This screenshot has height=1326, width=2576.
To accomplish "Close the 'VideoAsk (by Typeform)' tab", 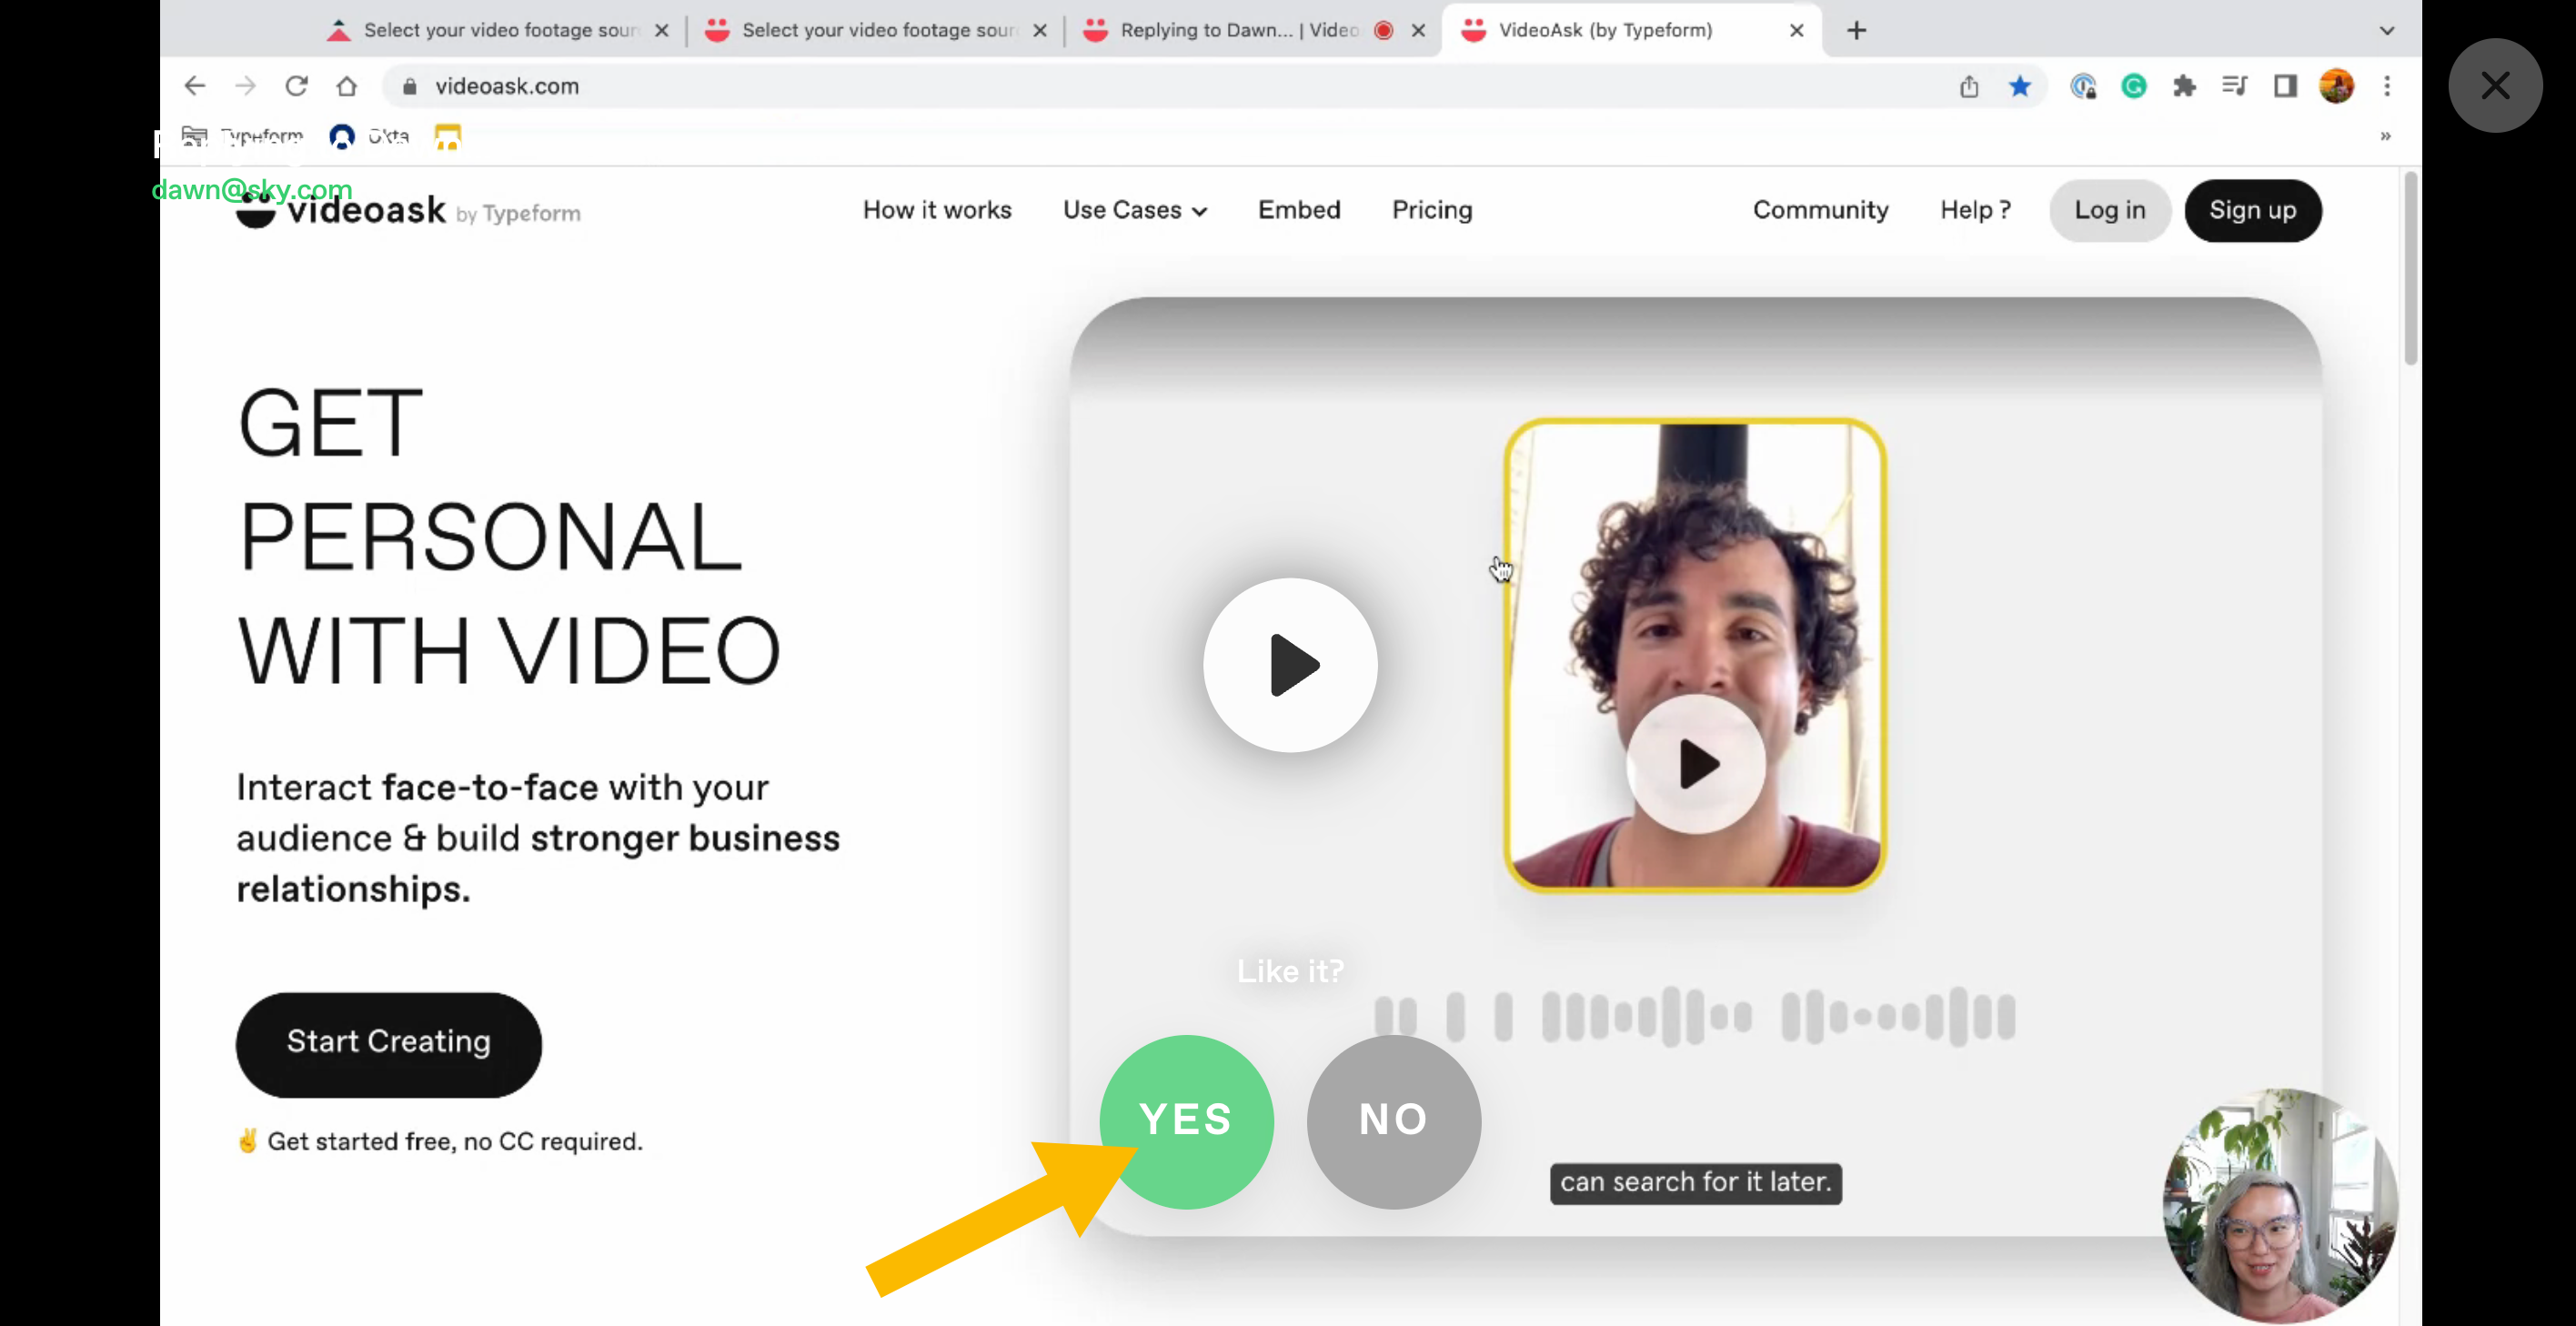I will coord(1796,30).
